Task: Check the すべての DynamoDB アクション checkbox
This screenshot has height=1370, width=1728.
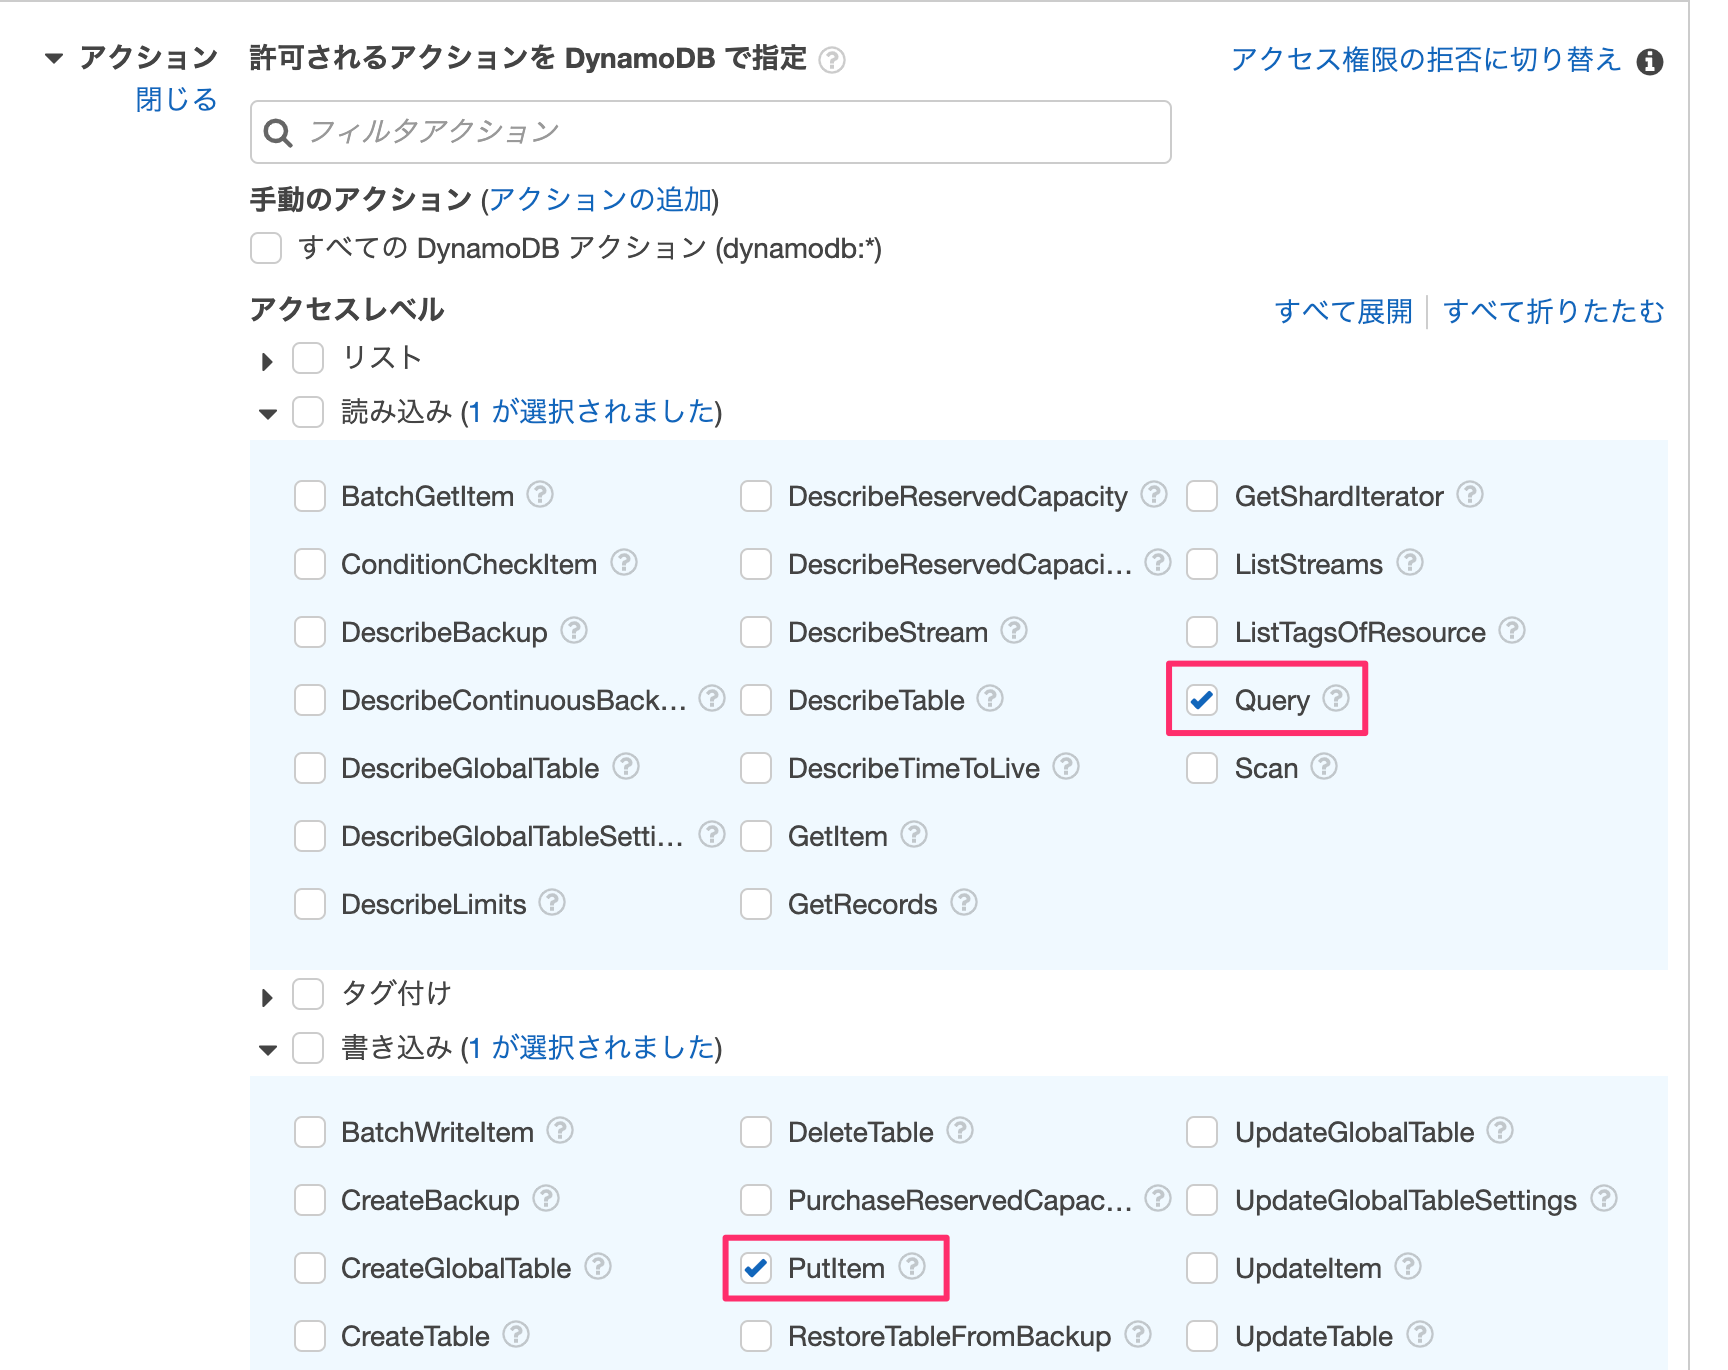Action: pyautogui.click(x=266, y=248)
